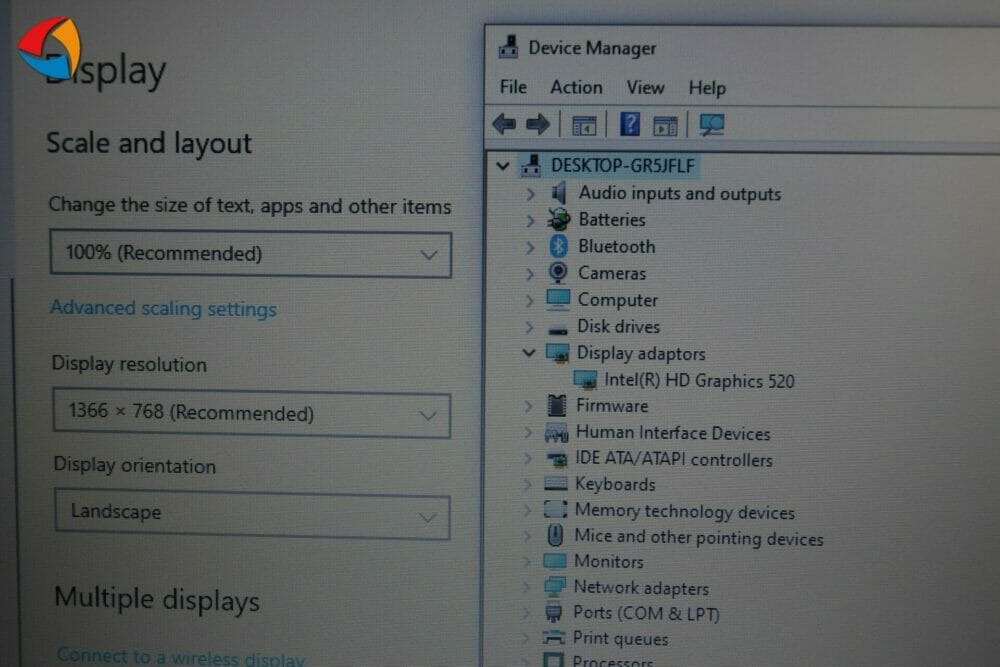Select the Memory technology devices row
Screen dimensions: 1000x667
[x=685, y=511]
